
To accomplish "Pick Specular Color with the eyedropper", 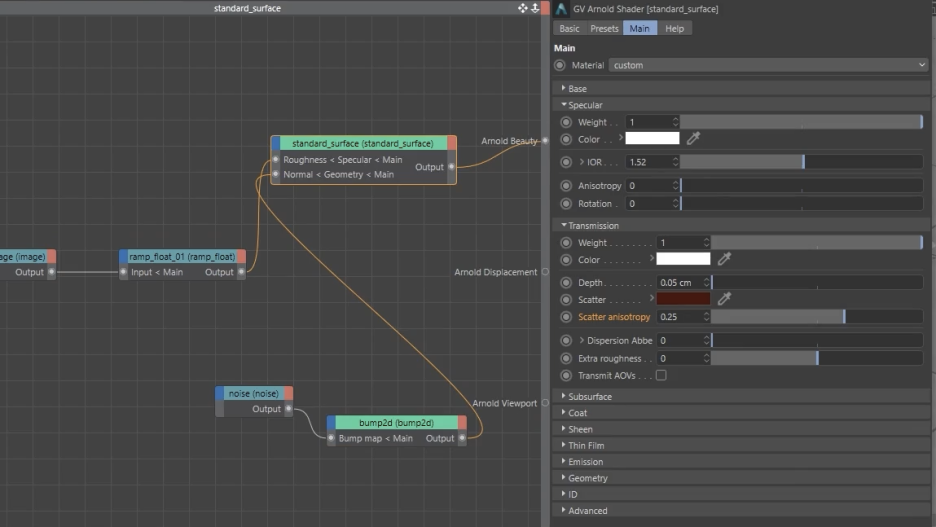I will pyautogui.click(x=693, y=138).
